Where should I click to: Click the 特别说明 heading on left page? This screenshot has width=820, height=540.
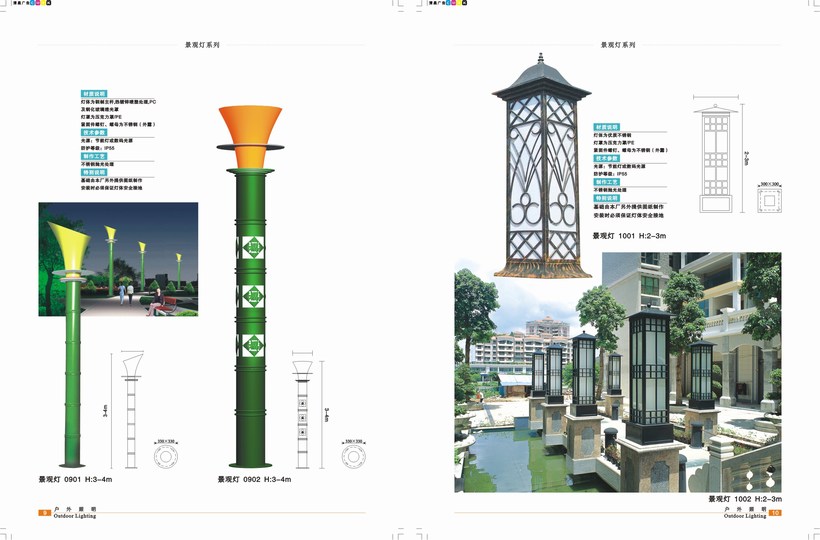[x=94, y=171]
